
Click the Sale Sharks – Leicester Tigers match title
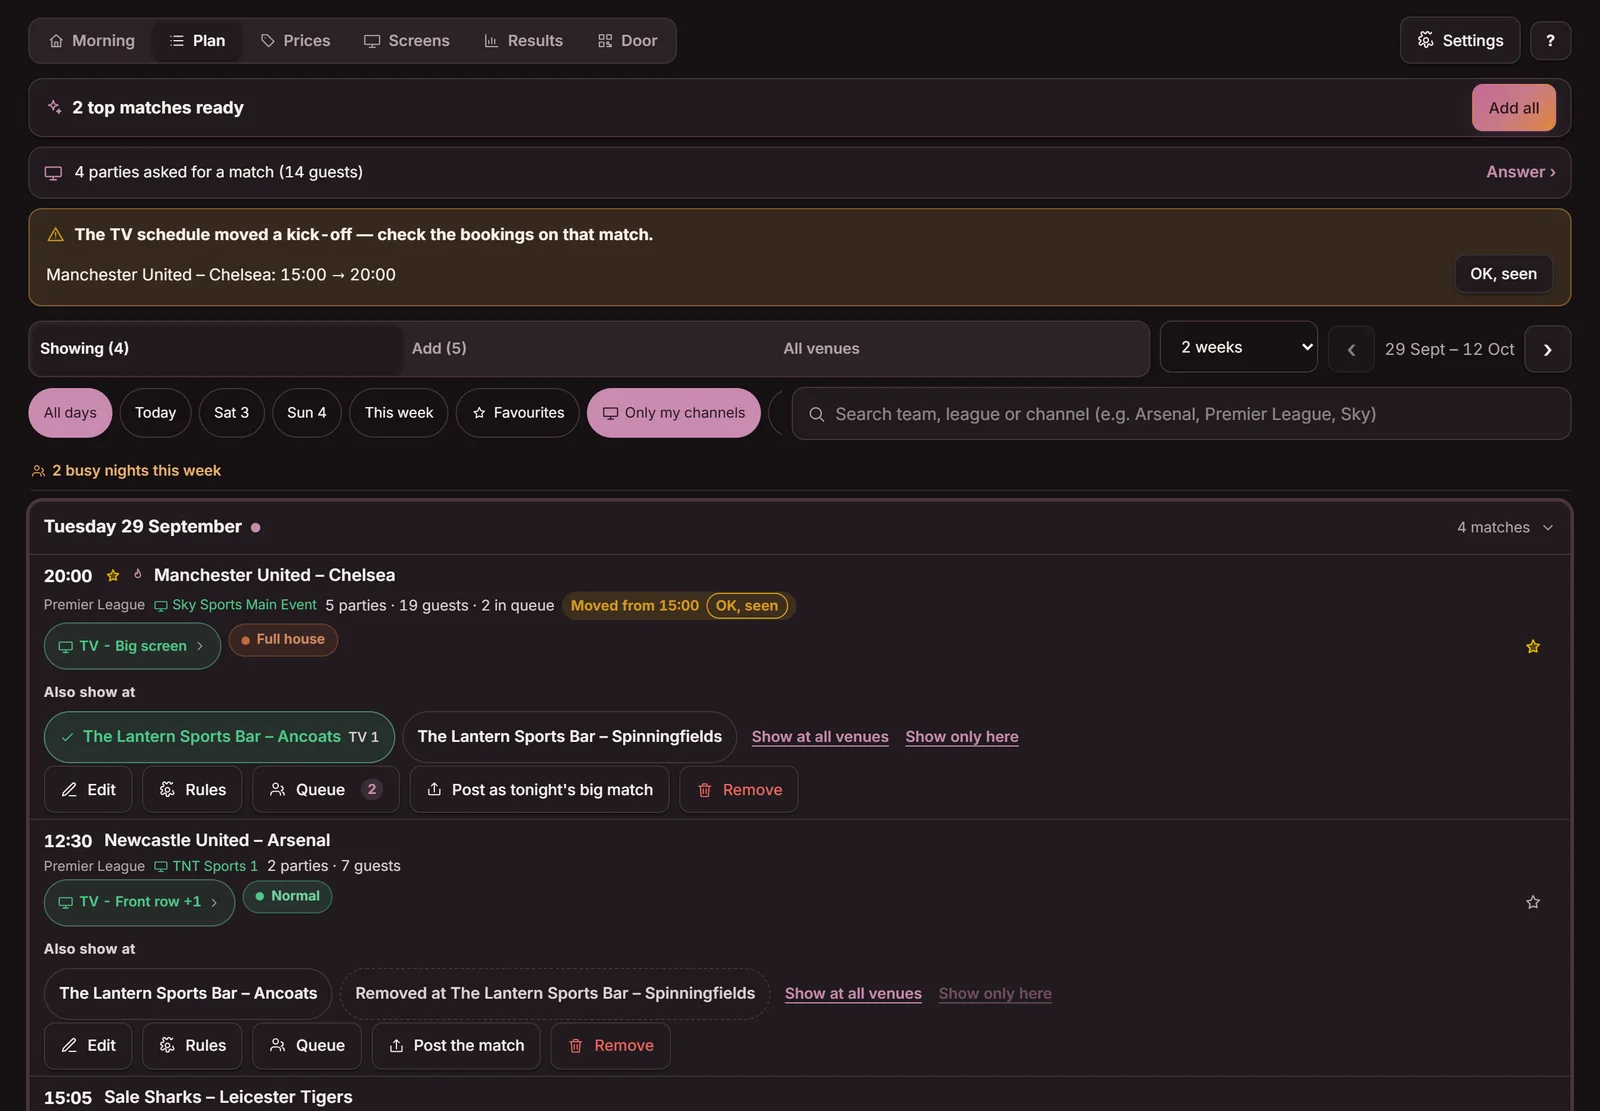pyautogui.click(x=228, y=1097)
